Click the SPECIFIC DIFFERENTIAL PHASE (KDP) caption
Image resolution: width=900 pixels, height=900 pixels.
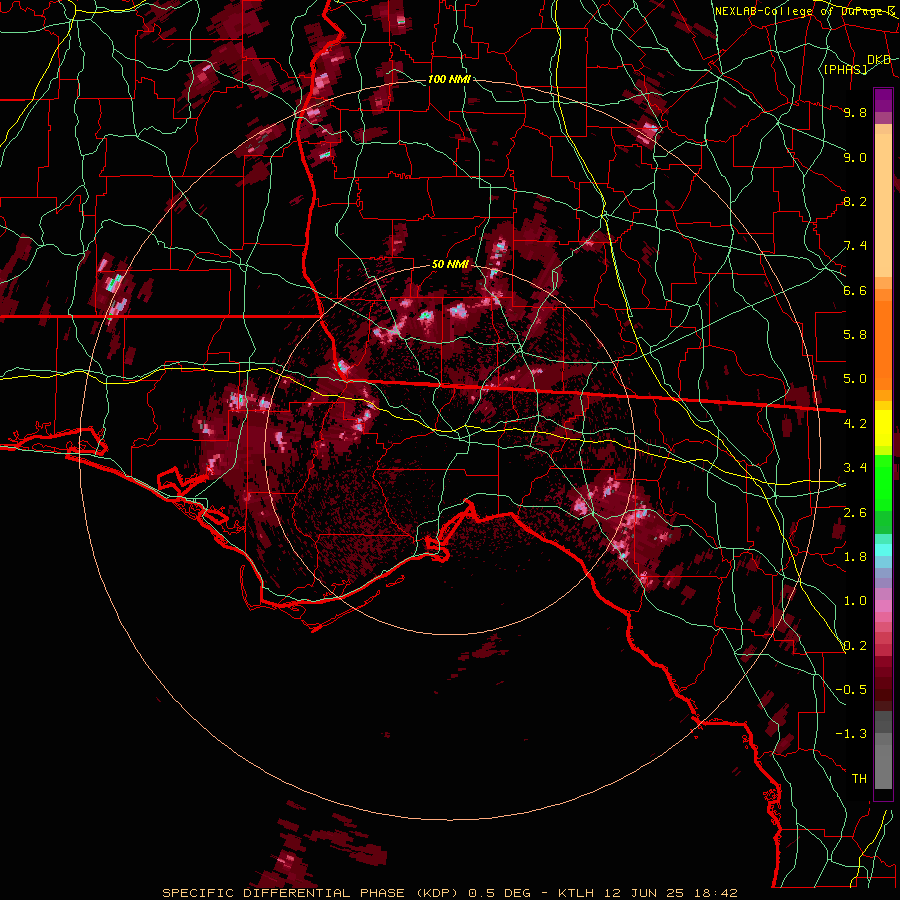[x=309, y=893]
